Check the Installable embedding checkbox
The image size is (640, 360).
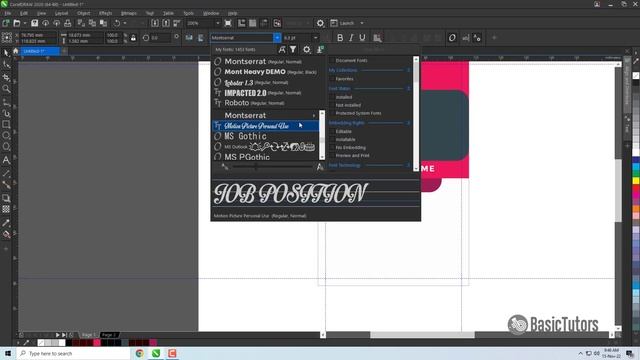pos(332,140)
